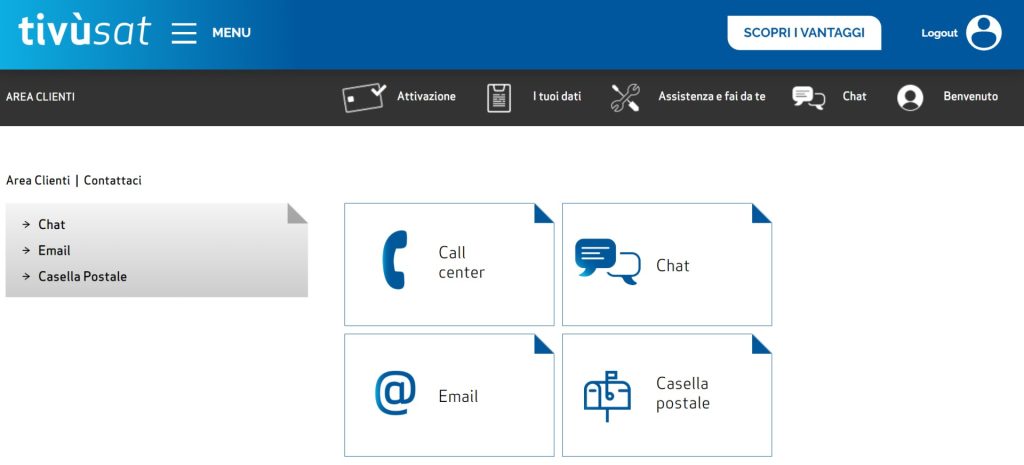Open the Chat tile in contact grid

point(667,265)
